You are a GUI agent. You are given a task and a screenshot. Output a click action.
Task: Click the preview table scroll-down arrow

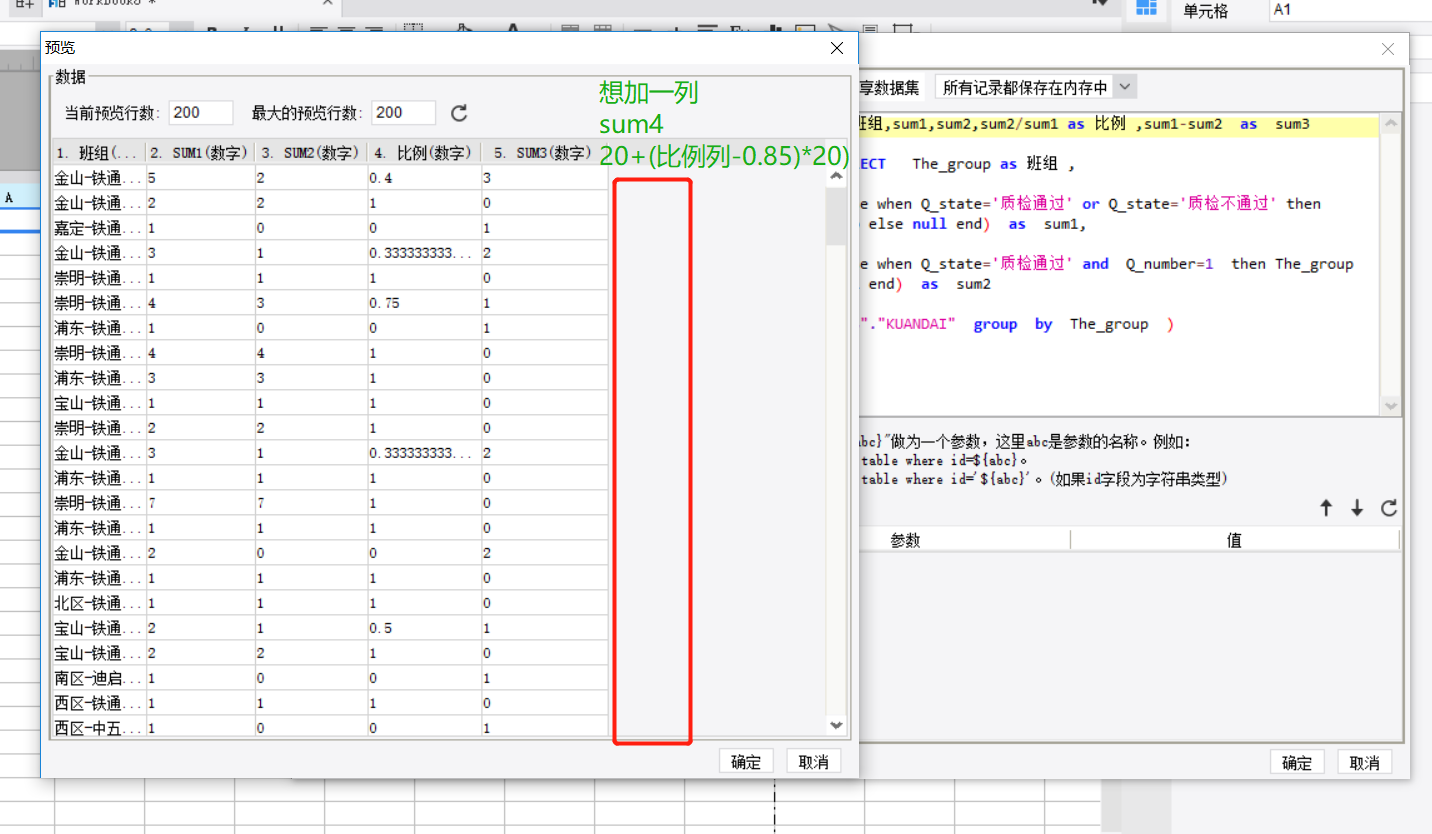click(x=837, y=725)
